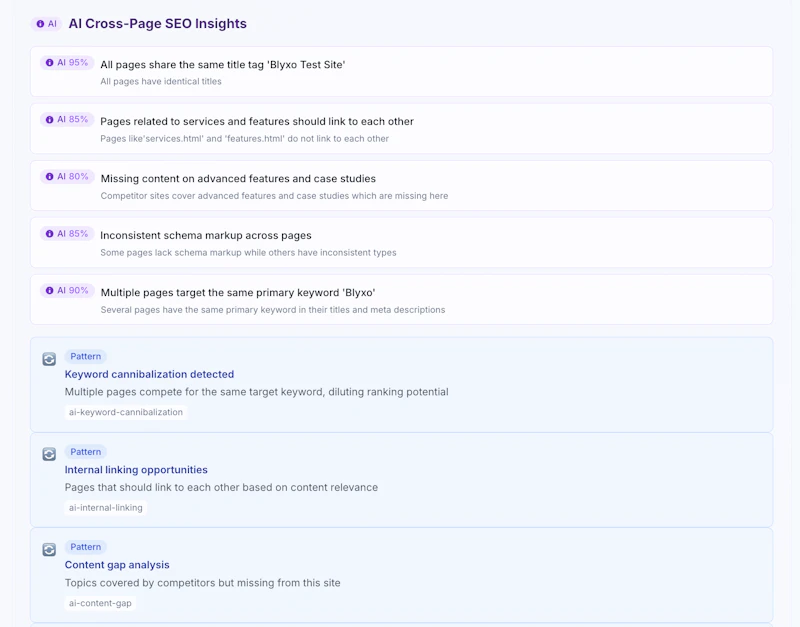Viewport: 800px width, 627px height.
Task: Open the Content gap analysis title
Action: click(x=117, y=565)
